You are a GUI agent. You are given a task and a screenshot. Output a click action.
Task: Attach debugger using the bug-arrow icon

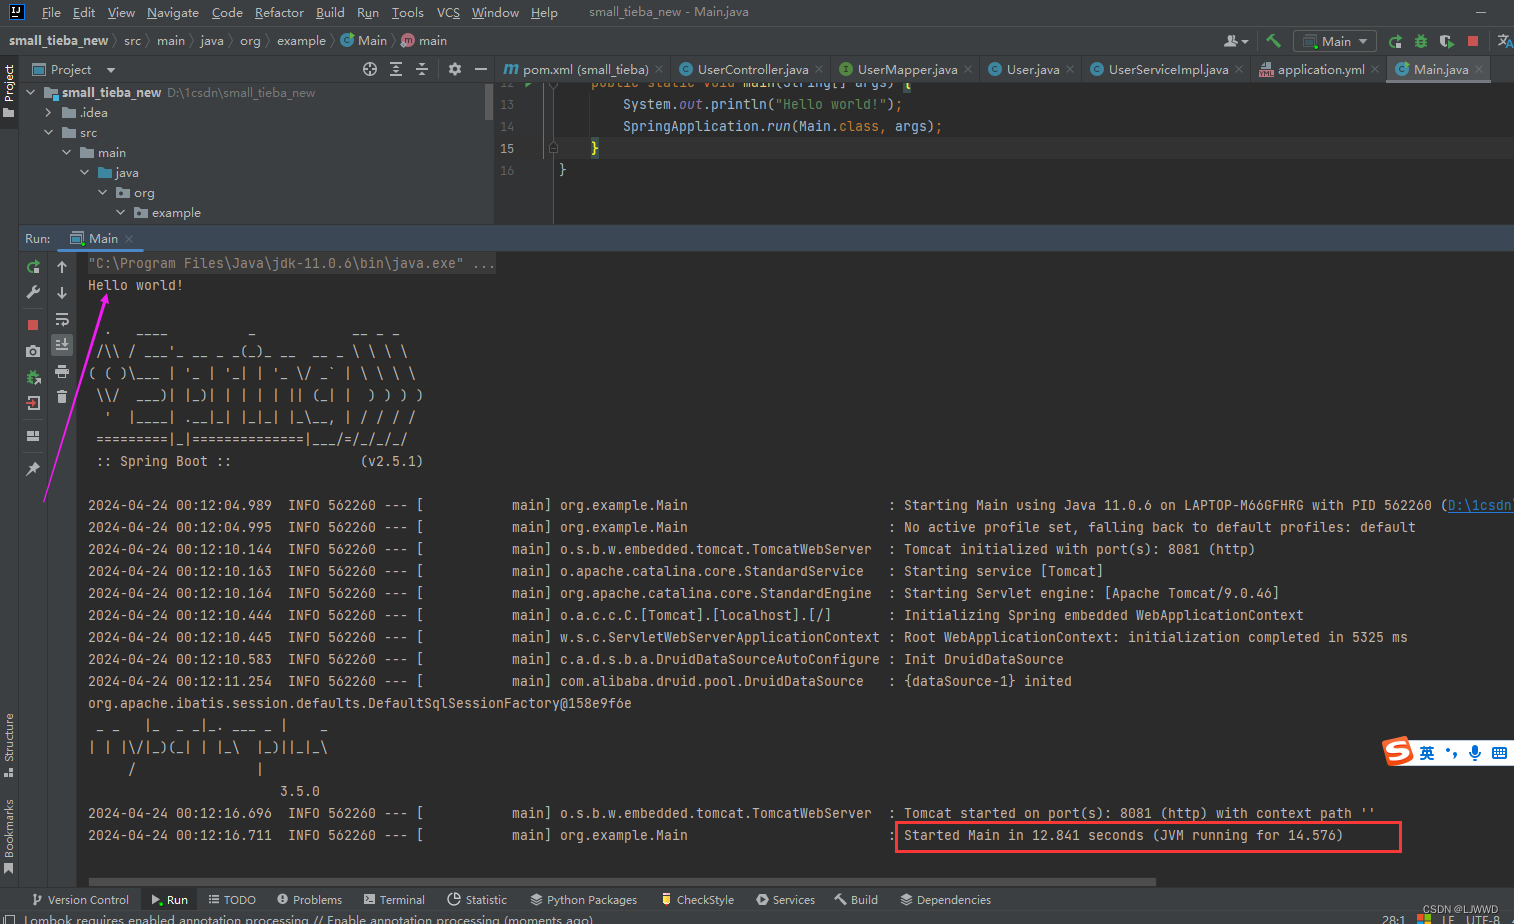33,377
